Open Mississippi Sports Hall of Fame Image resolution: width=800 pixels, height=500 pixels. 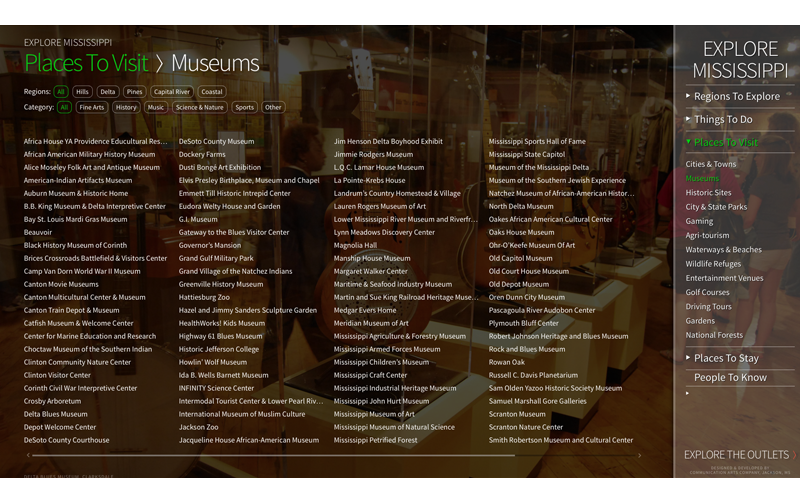537,141
